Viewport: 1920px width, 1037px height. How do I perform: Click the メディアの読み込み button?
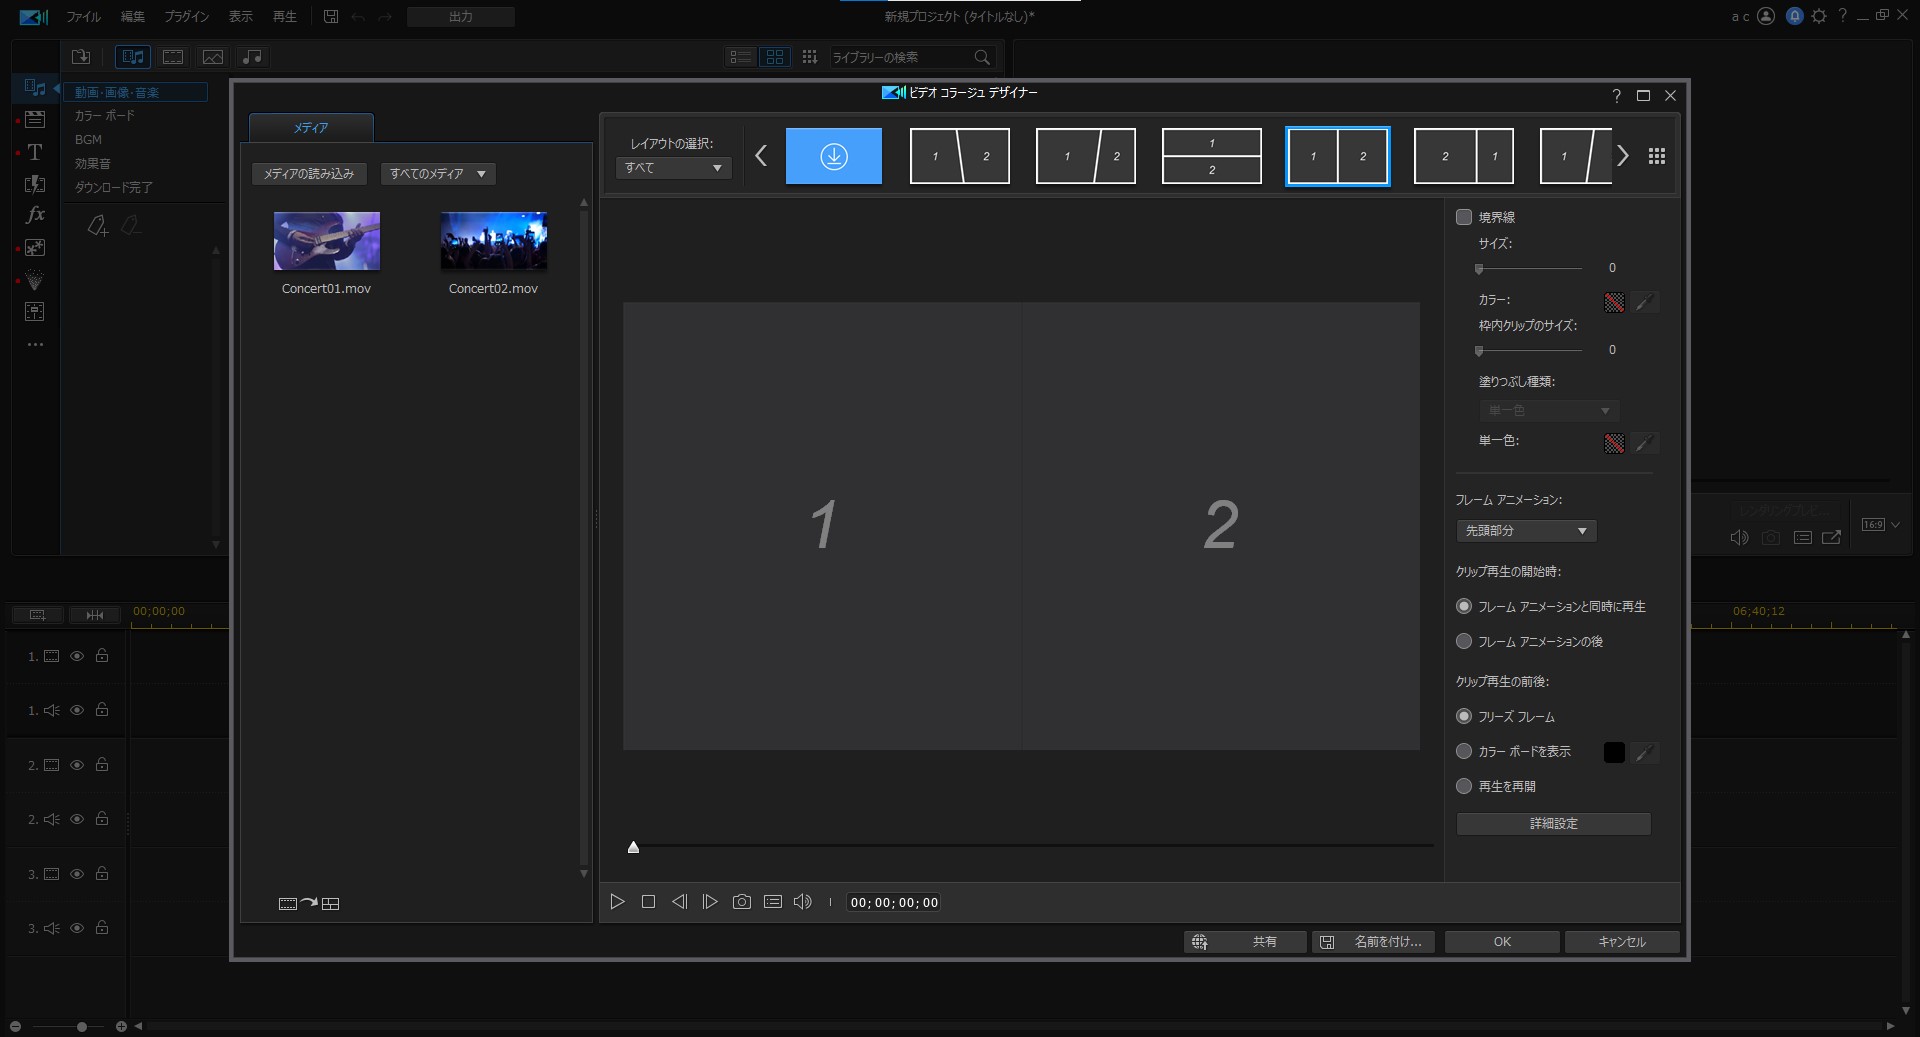309,174
